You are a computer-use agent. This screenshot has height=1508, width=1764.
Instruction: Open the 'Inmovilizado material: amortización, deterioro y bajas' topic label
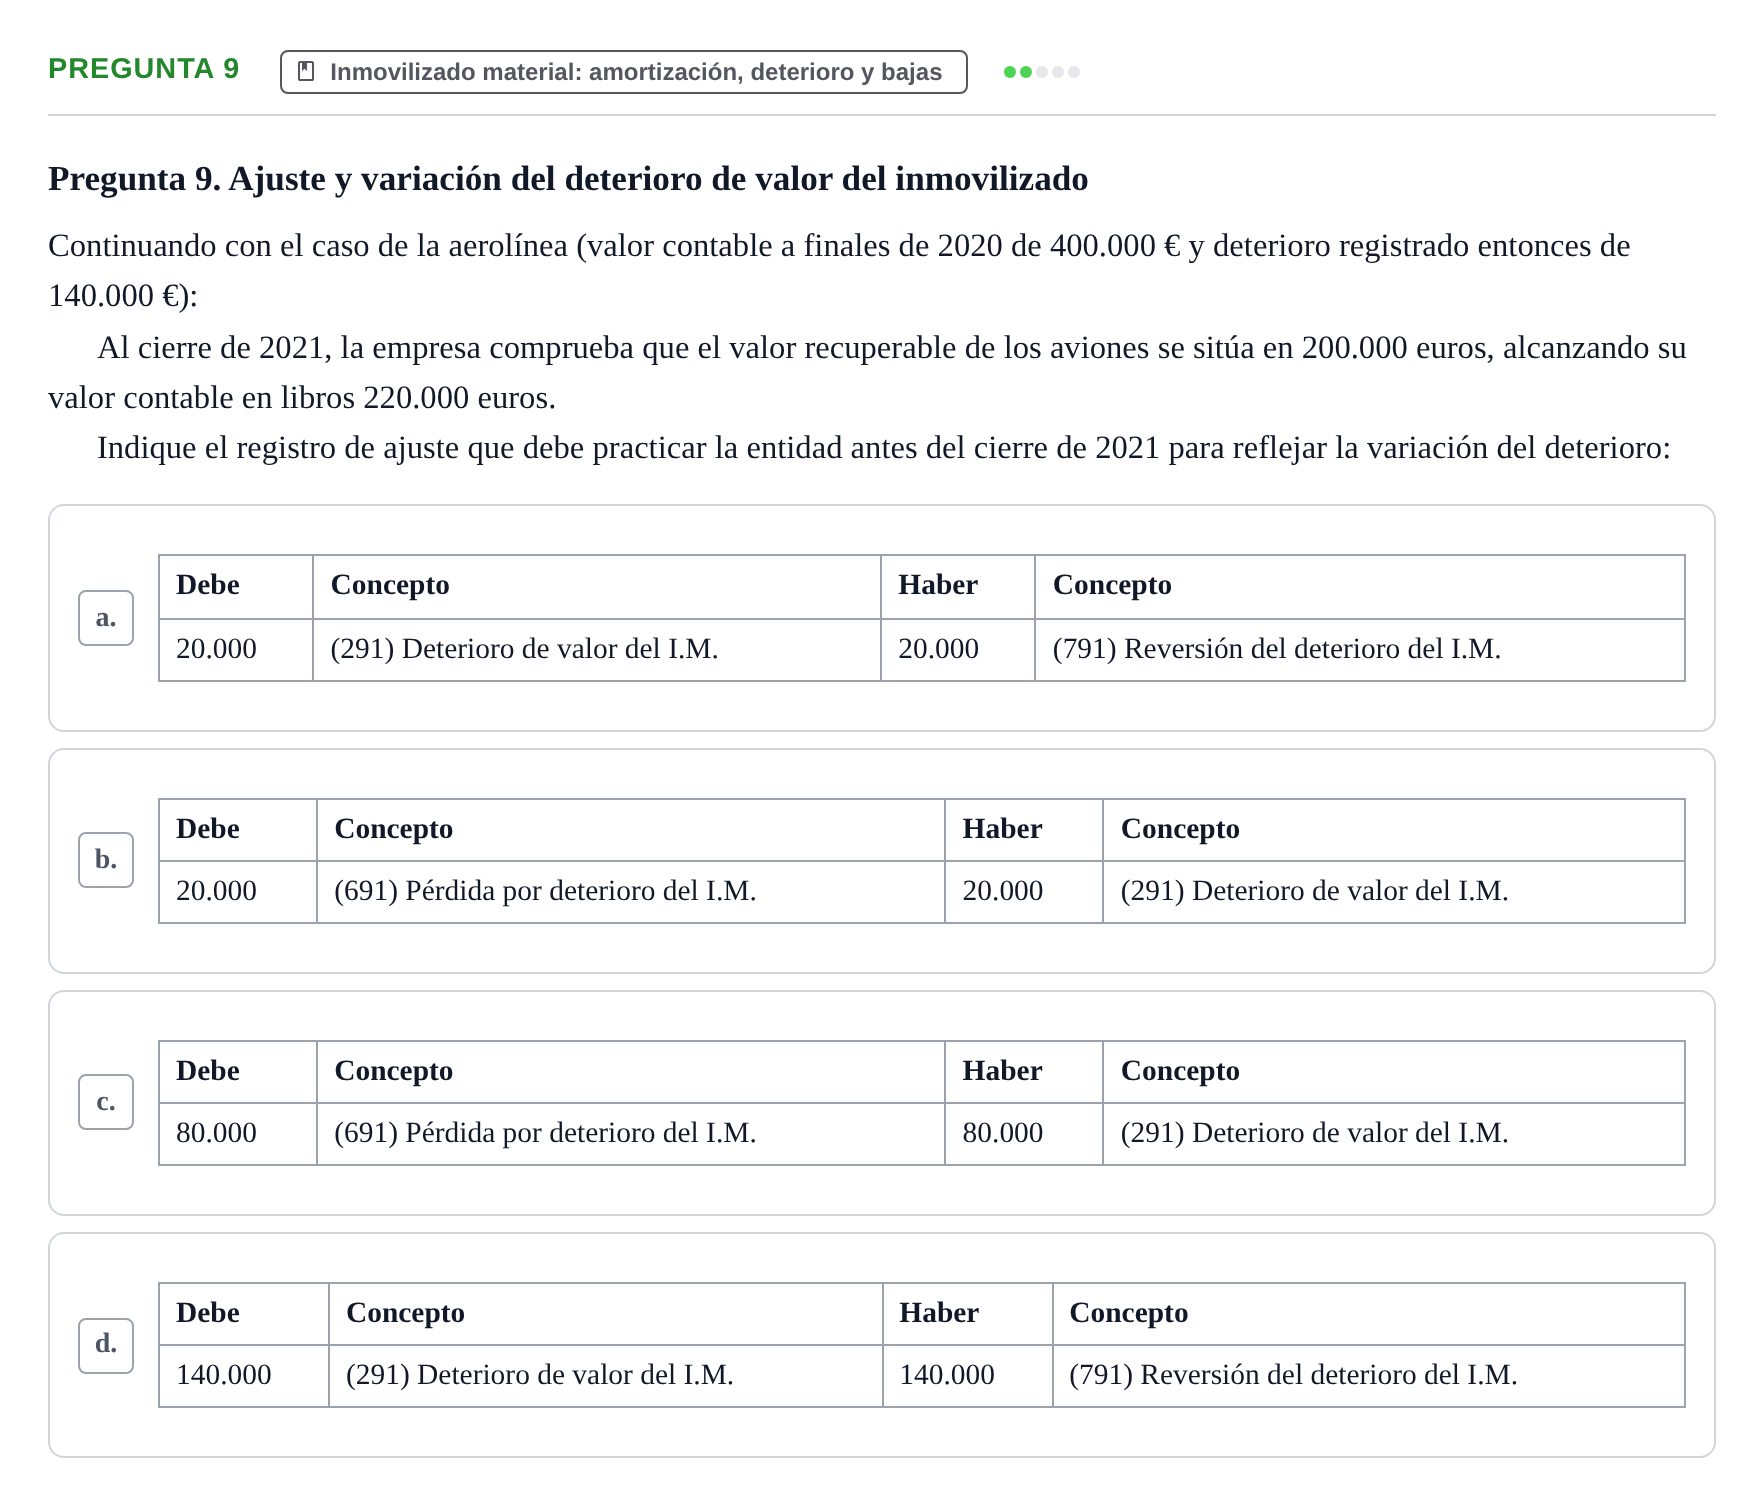(x=624, y=72)
